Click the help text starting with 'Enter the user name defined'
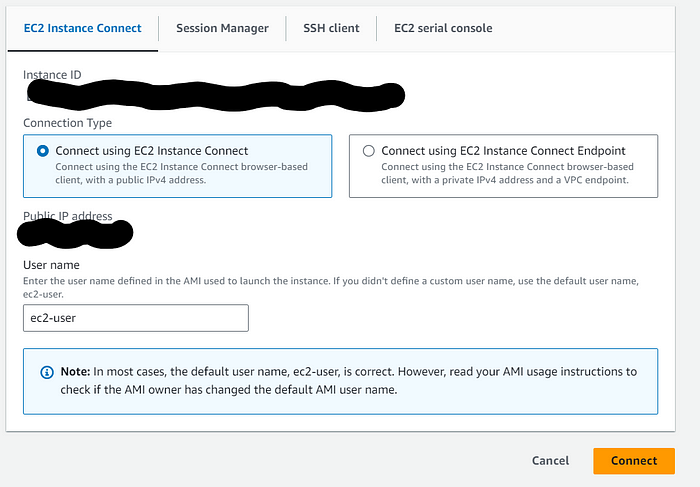Image resolution: width=700 pixels, height=487 pixels. (331, 287)
